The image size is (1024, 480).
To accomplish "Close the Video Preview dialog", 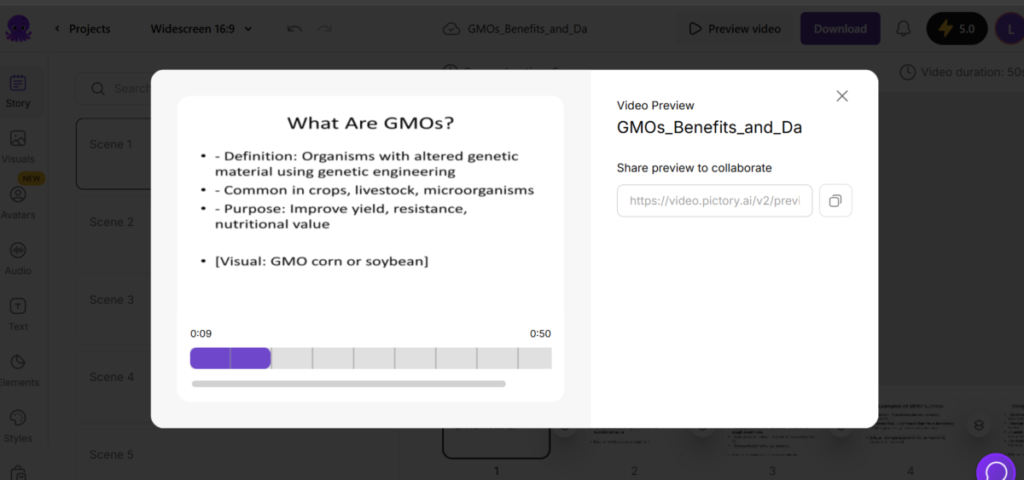I will pyautogui.click(x=842, y=96).
